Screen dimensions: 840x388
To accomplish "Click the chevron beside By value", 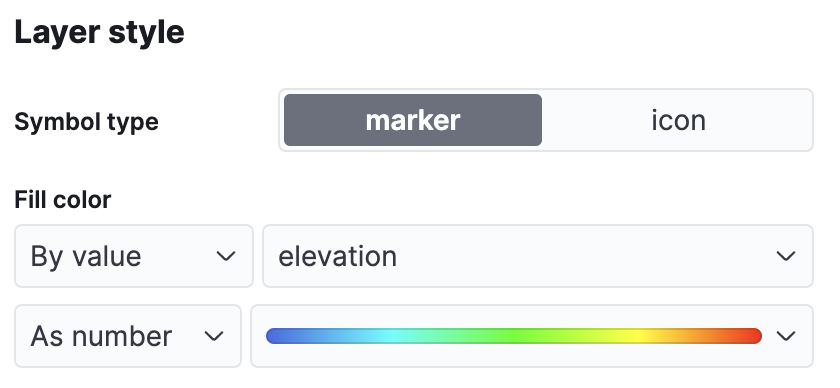I will (226, 256).
